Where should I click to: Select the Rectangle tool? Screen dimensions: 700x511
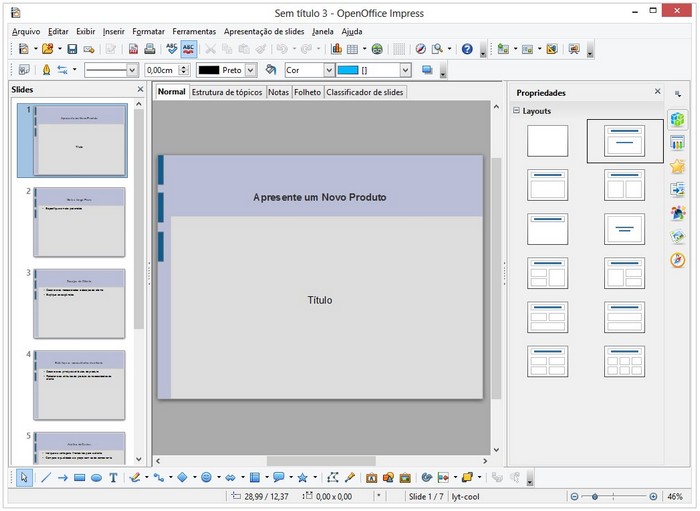(79, 478)
